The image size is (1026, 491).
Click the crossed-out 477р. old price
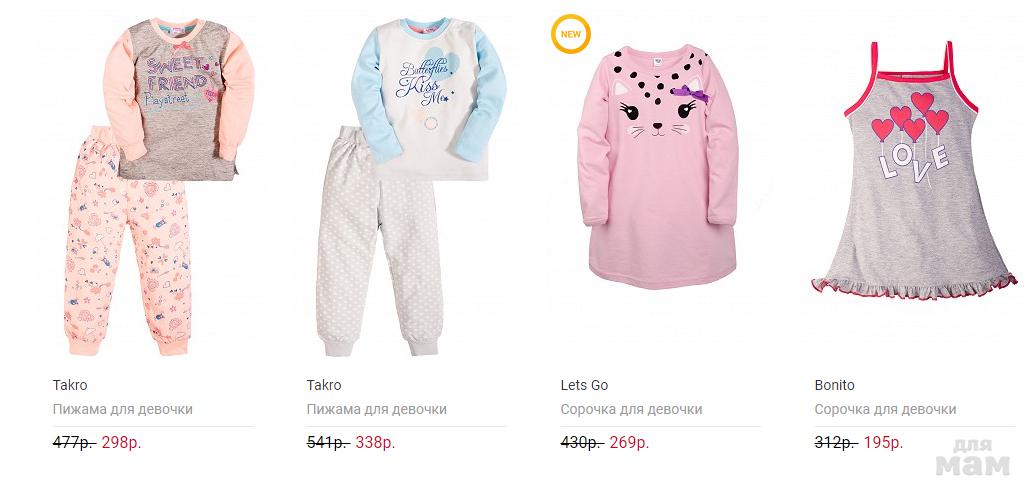point(73,442)
